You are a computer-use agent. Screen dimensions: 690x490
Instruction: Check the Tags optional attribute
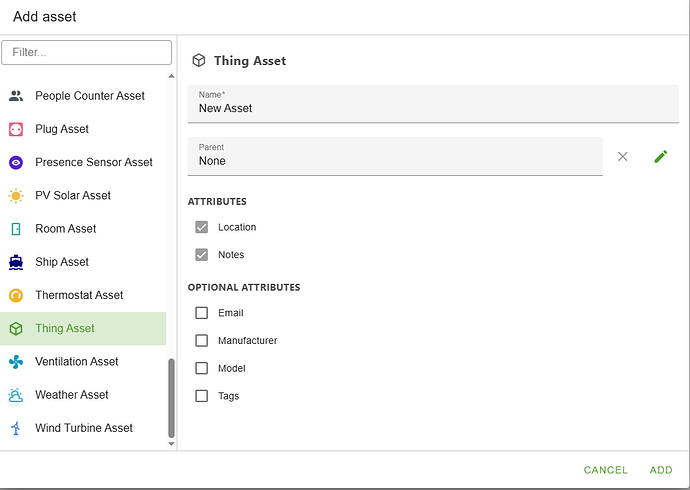click(x=202, y=396)
